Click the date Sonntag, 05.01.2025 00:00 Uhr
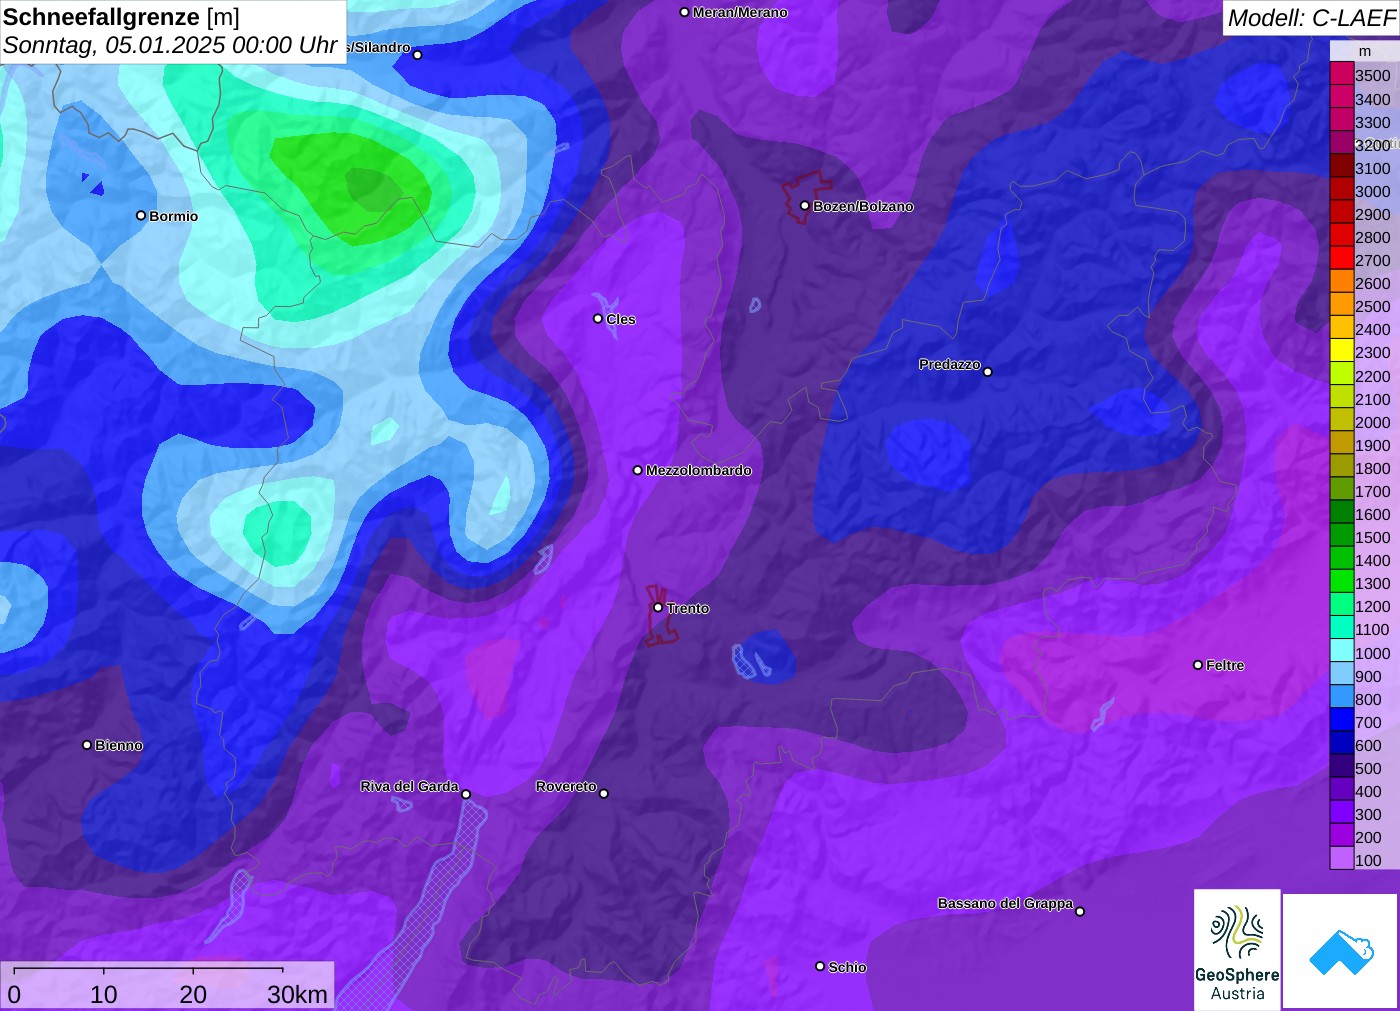 [171, 45]
